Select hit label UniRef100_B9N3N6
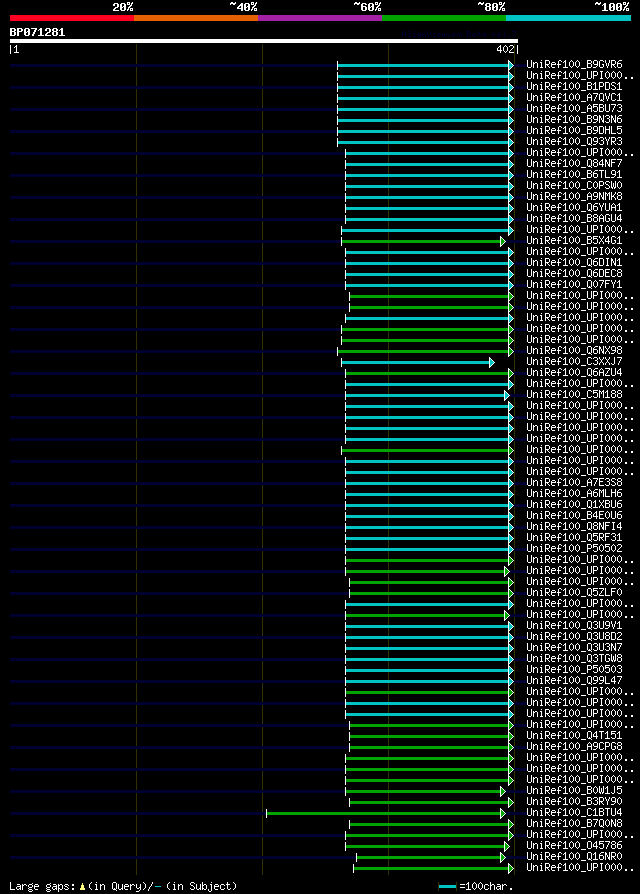Image resolution: width=640 pixels, height=894 pixels. point(574,120)
